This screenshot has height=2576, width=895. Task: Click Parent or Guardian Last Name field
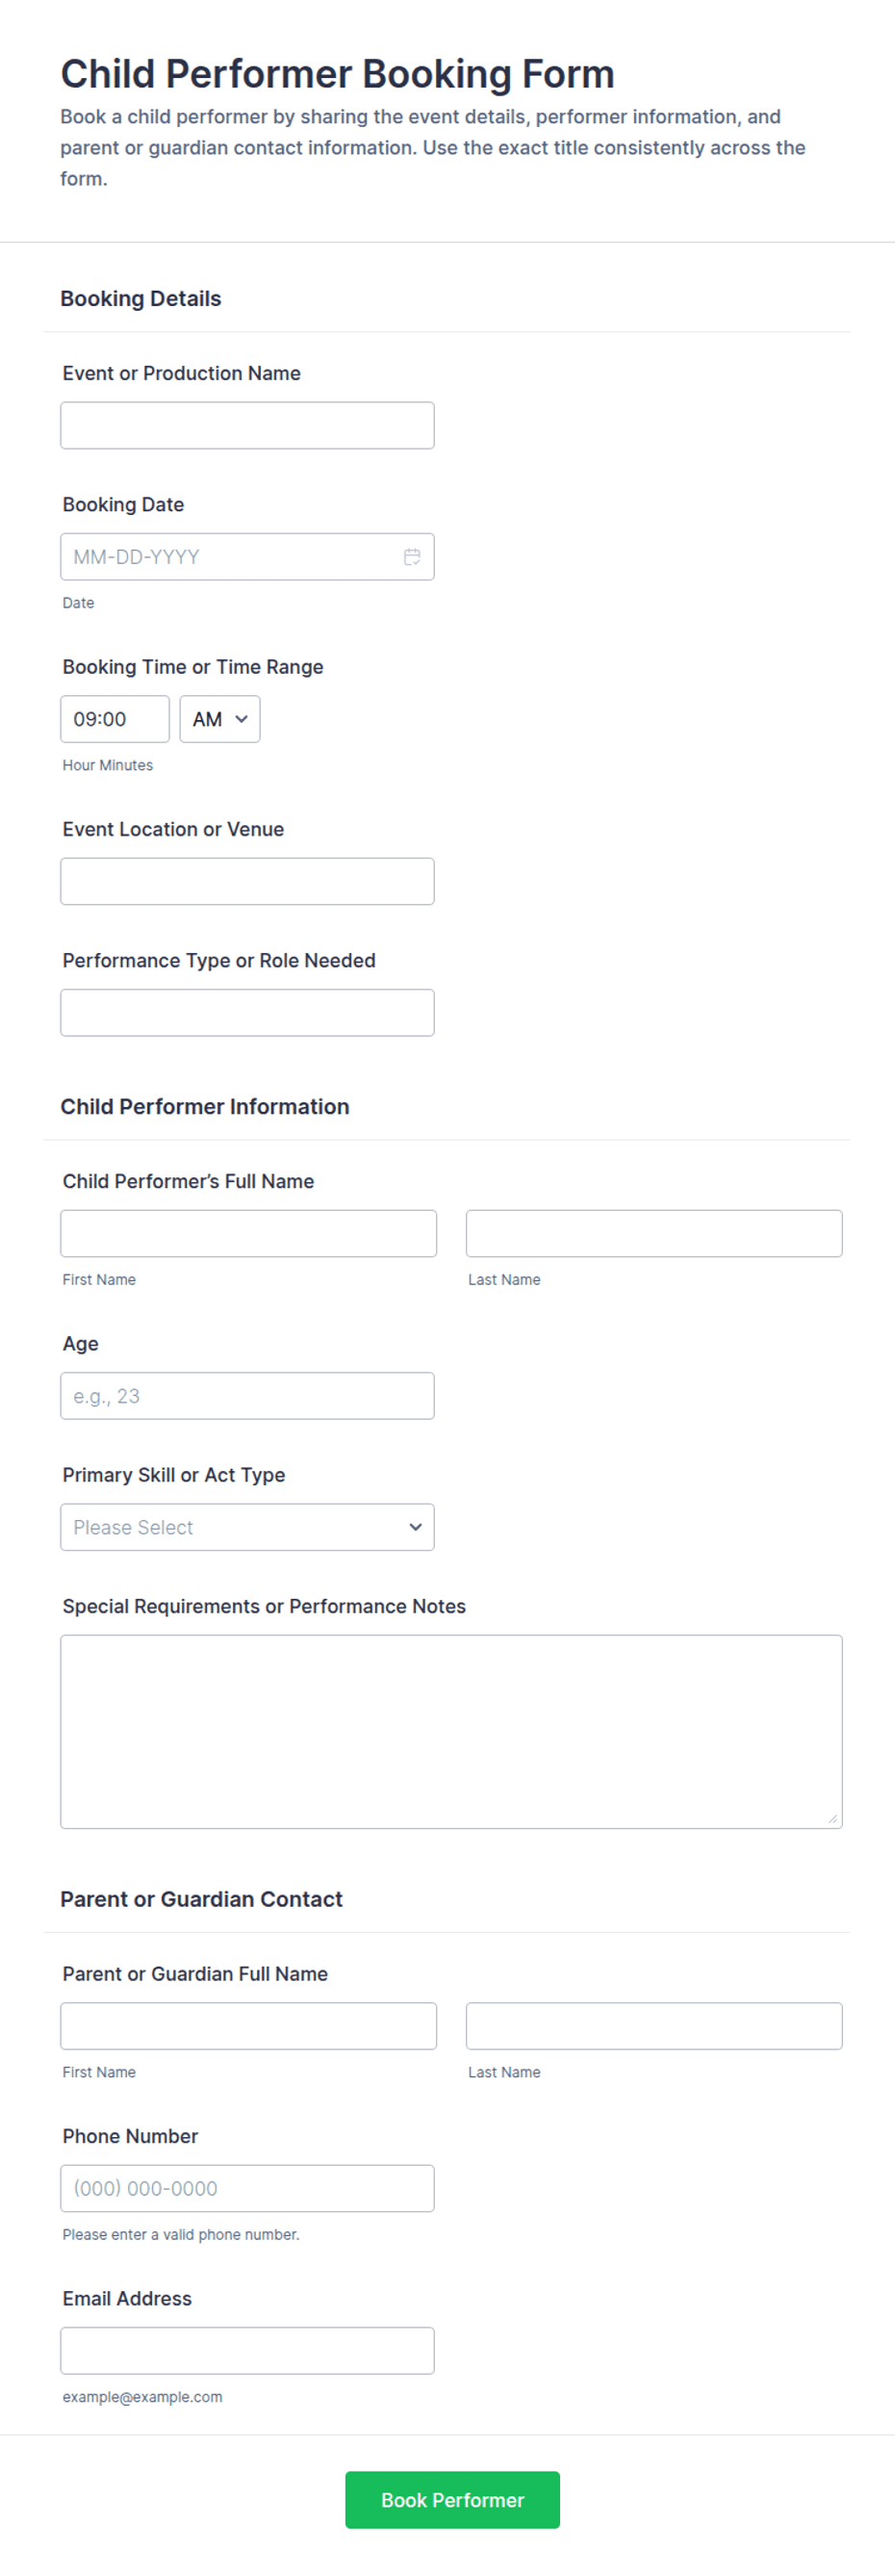tap(654, 2025)
